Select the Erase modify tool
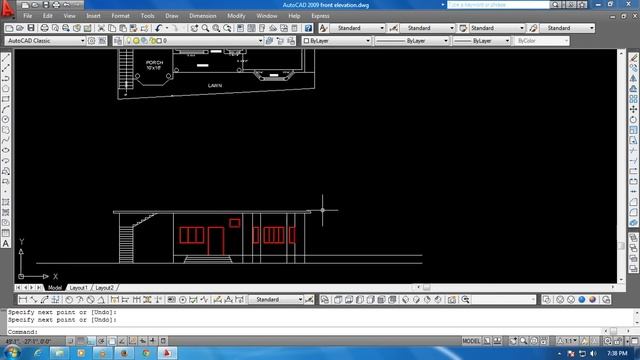 [x=633, y=58]
